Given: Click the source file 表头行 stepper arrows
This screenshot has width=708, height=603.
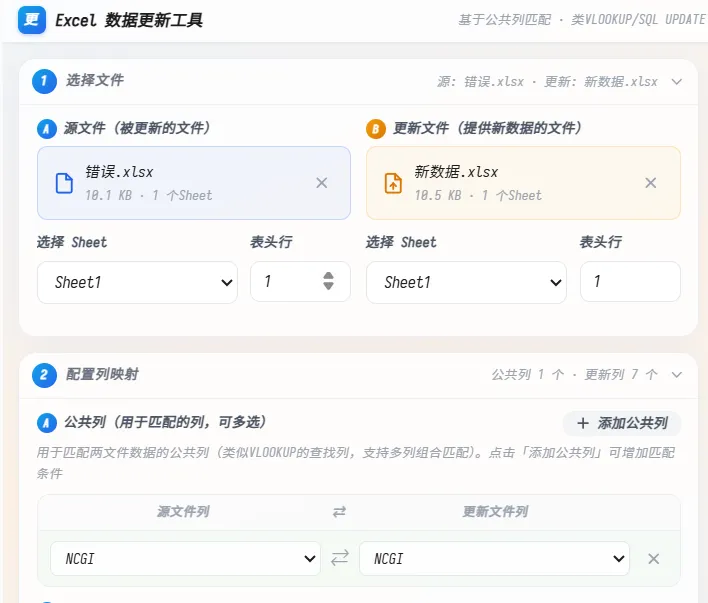Looking at the screenshot, I should click(x=328, y=281).
